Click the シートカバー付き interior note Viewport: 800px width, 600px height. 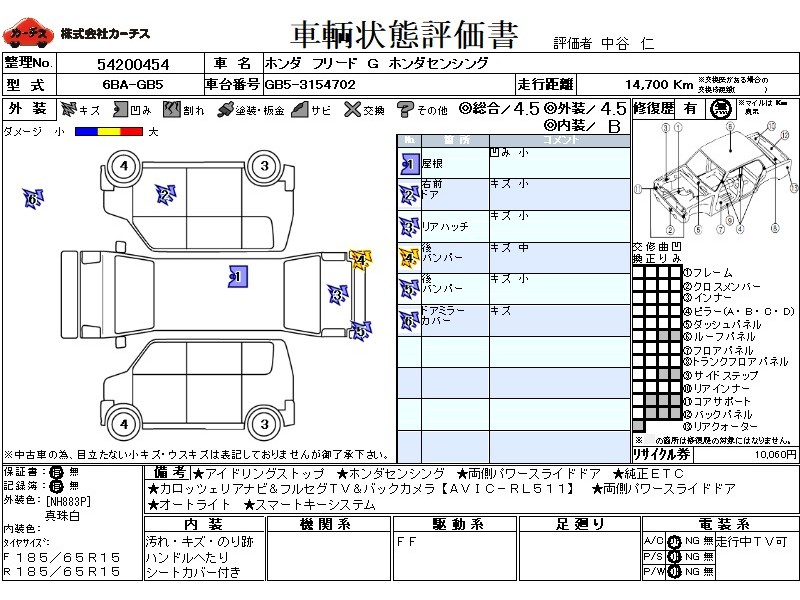tap(193, 573)
